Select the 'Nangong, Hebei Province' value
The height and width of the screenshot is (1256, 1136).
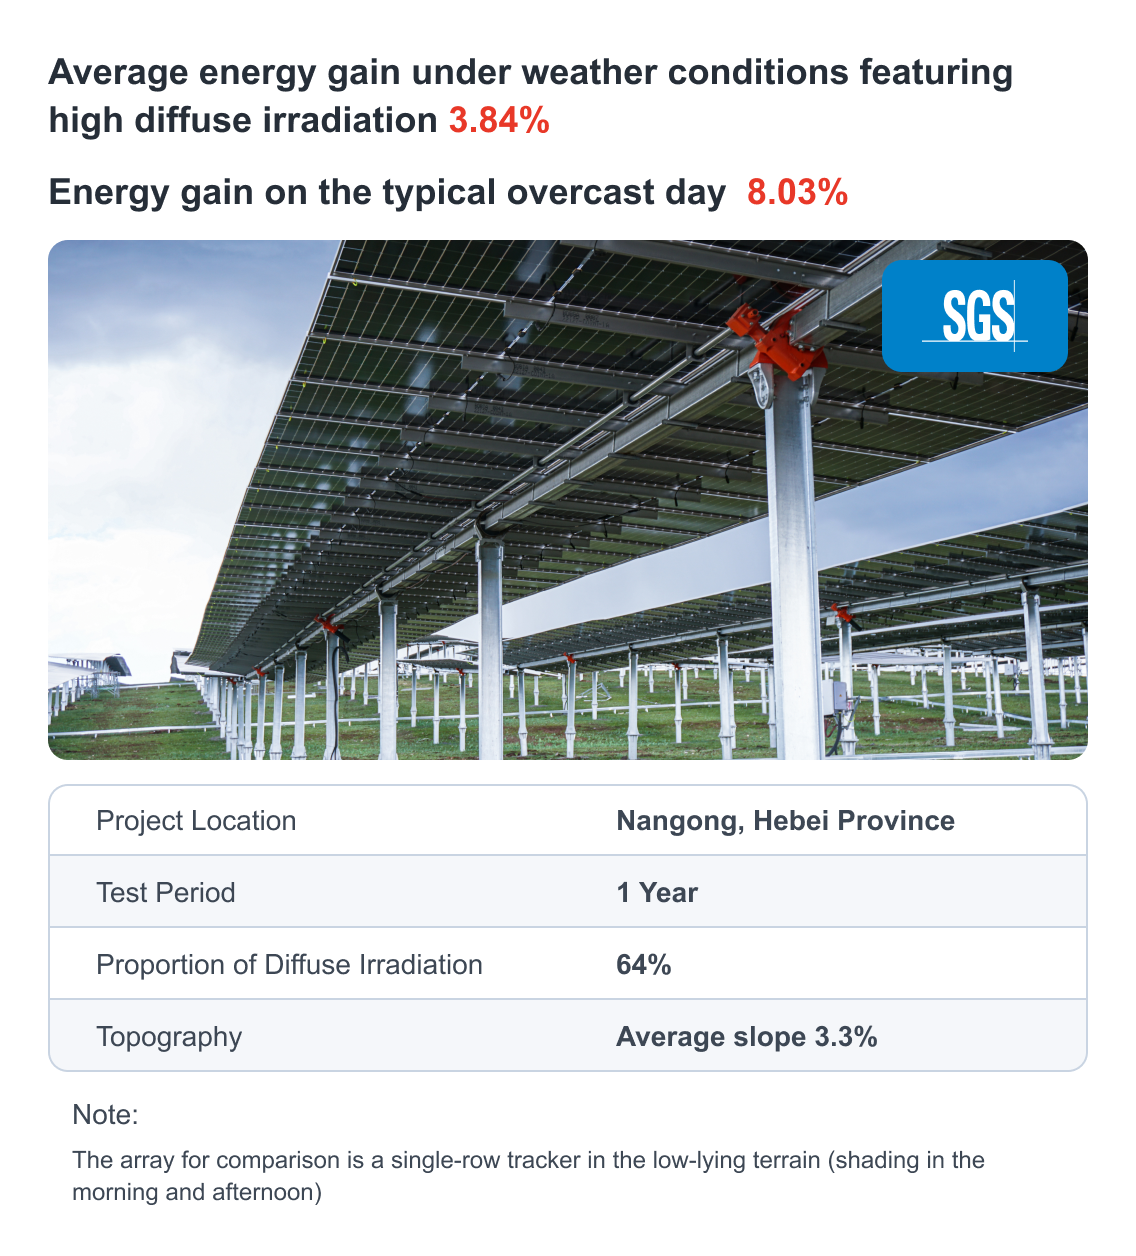pos(785,821)
